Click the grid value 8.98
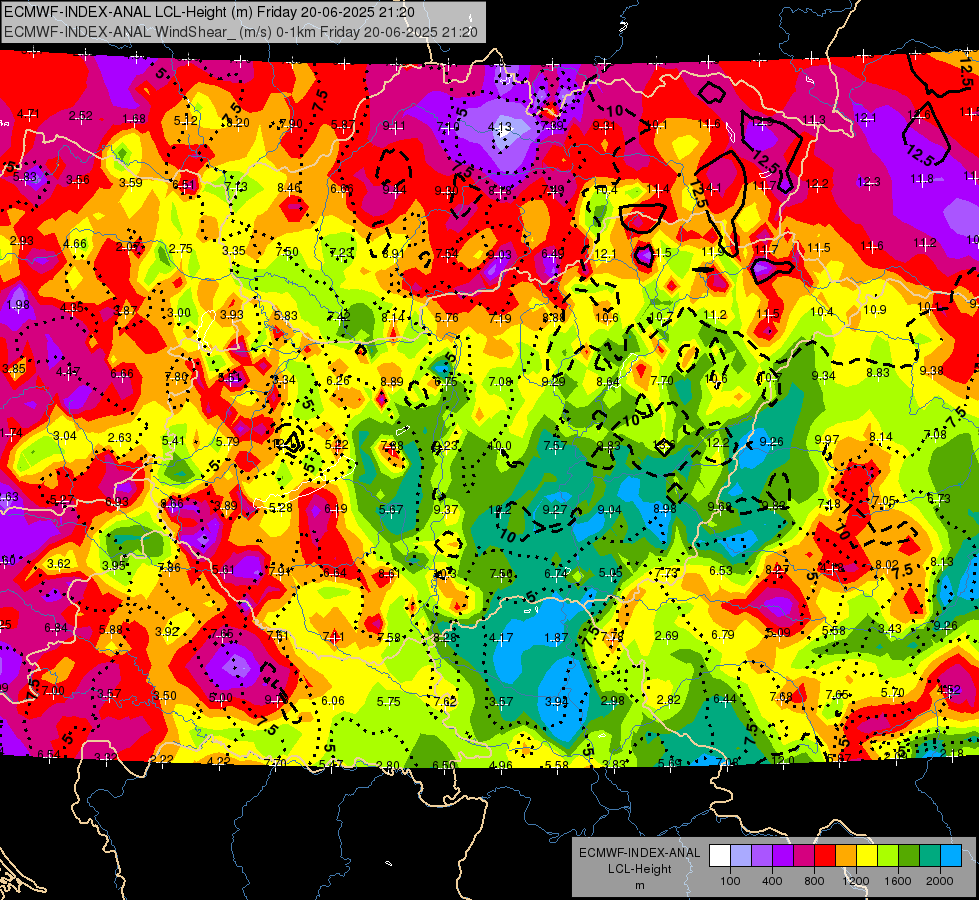The width and height of the screenshot is (979, 900). pos(664,508)
